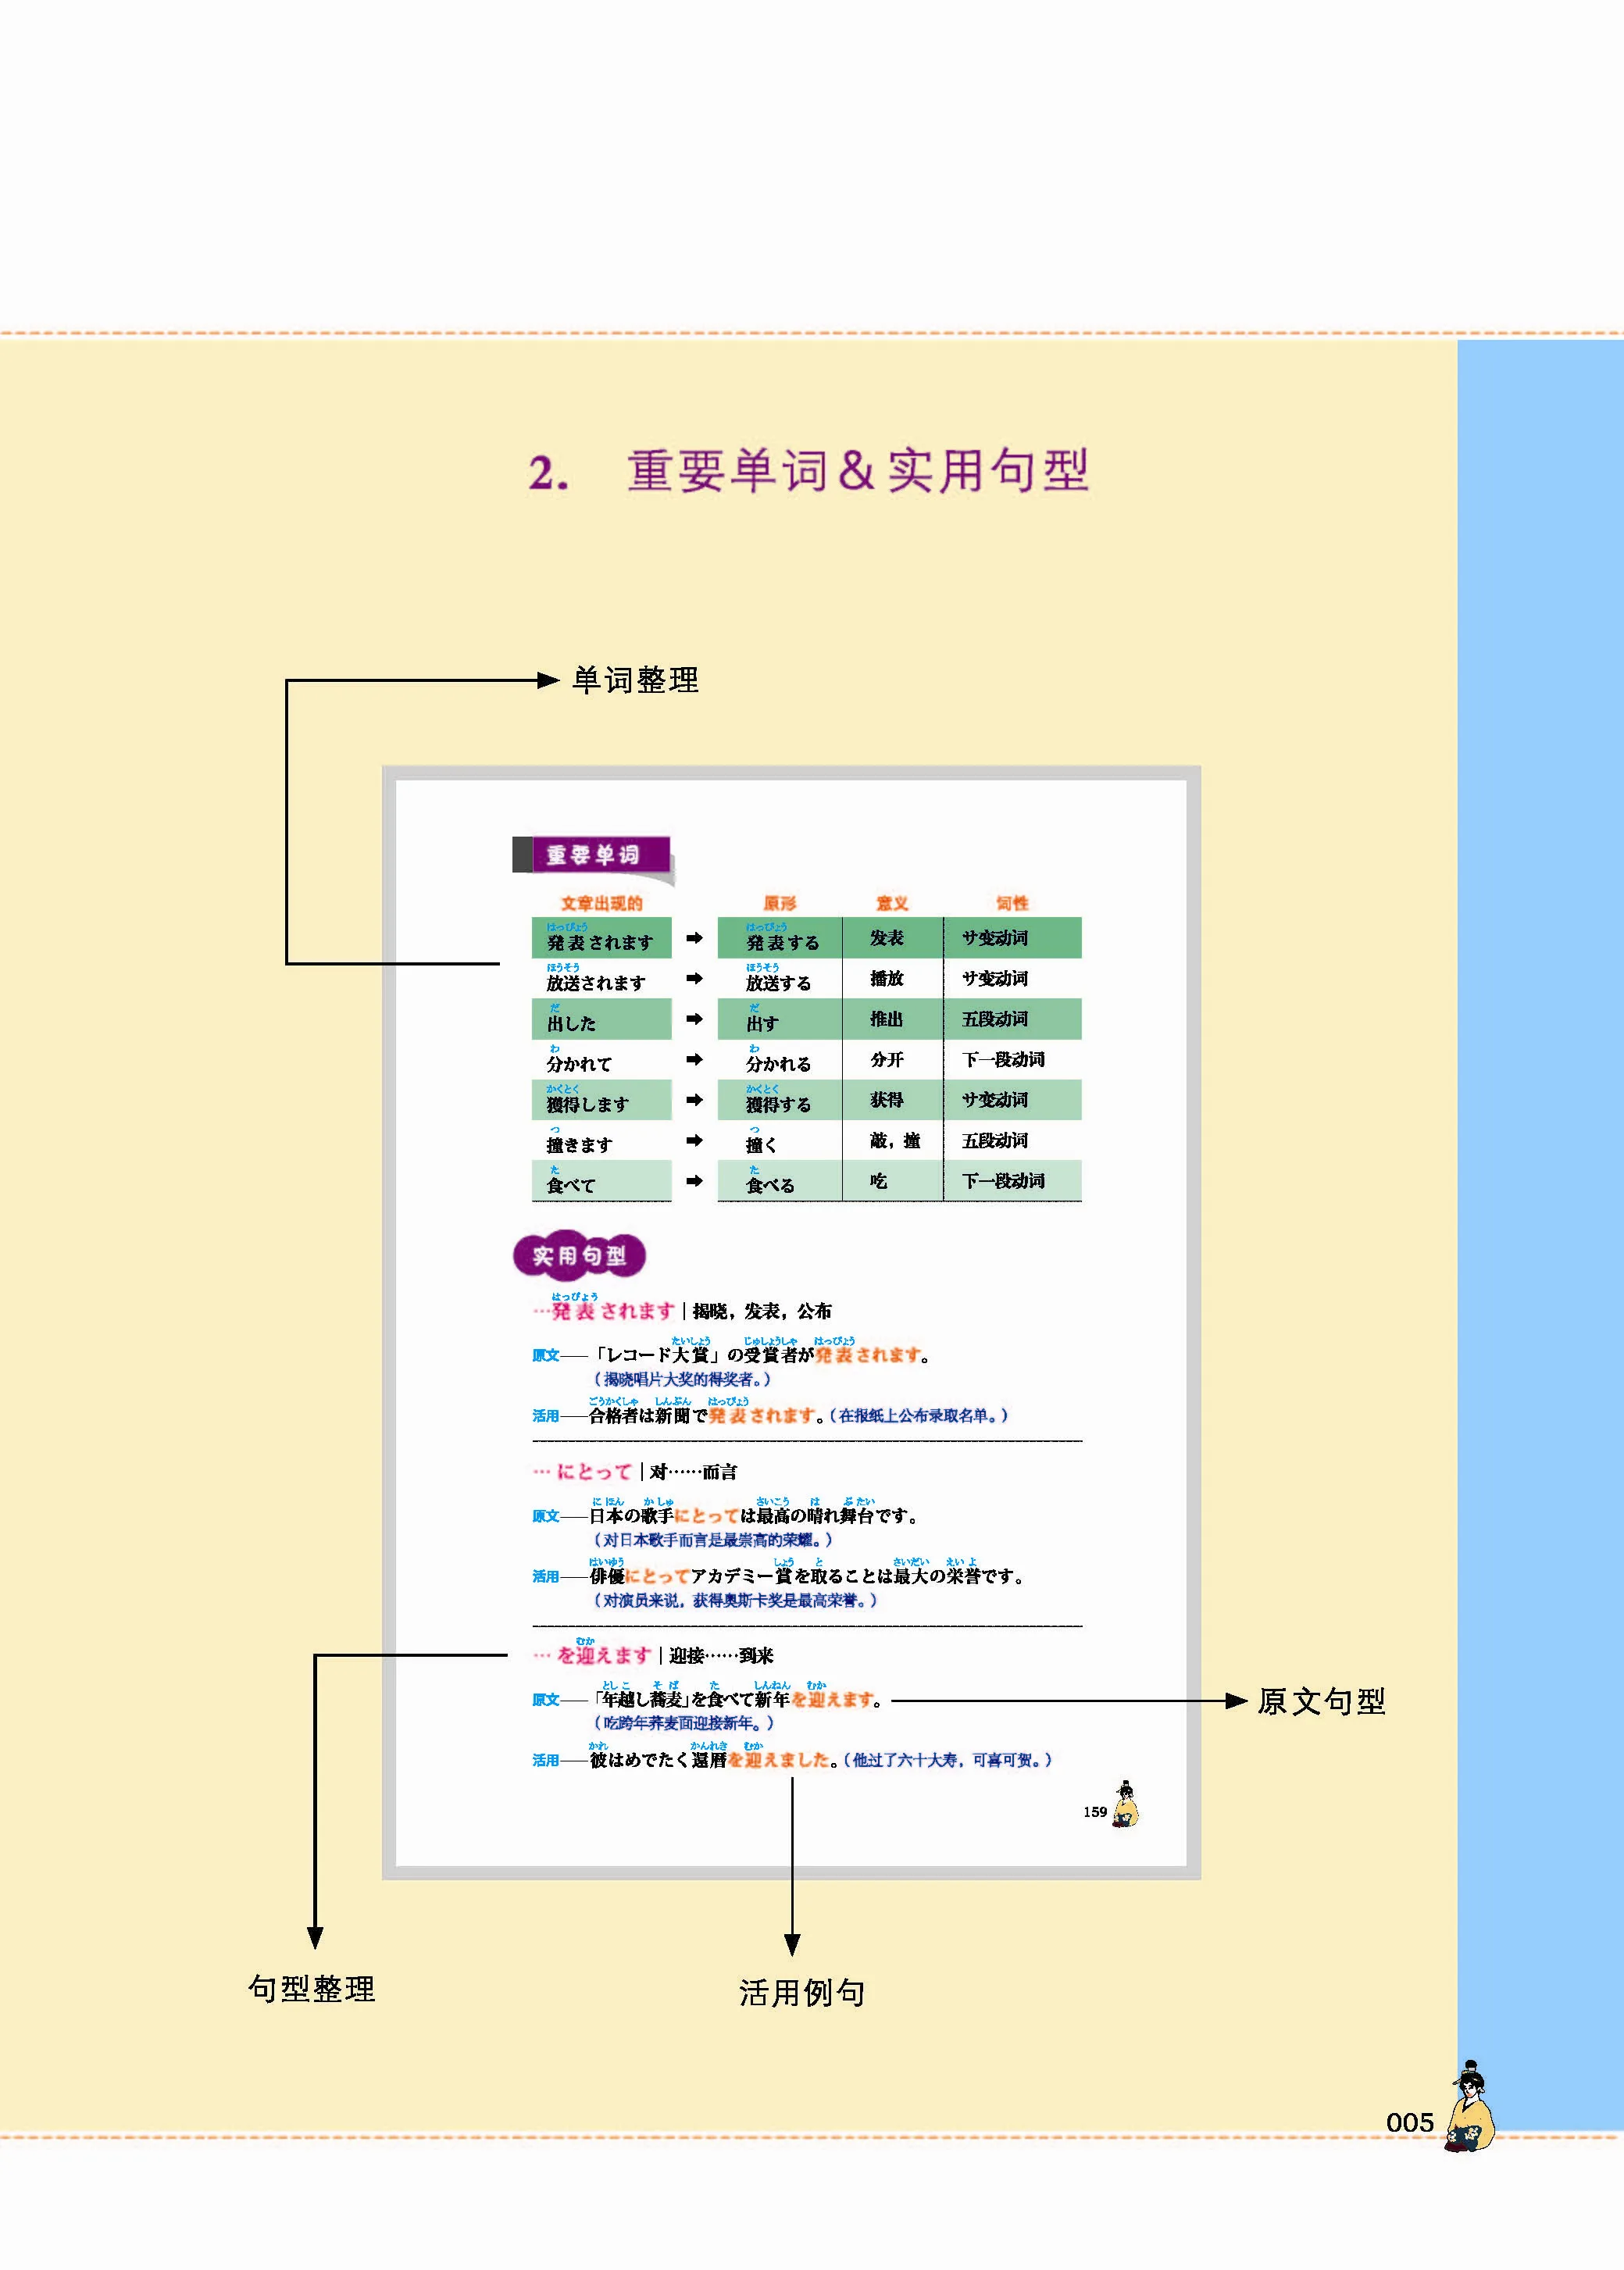Click the 单词整理 label
Screen dimensions: 1624x2270
pos(635,681)
